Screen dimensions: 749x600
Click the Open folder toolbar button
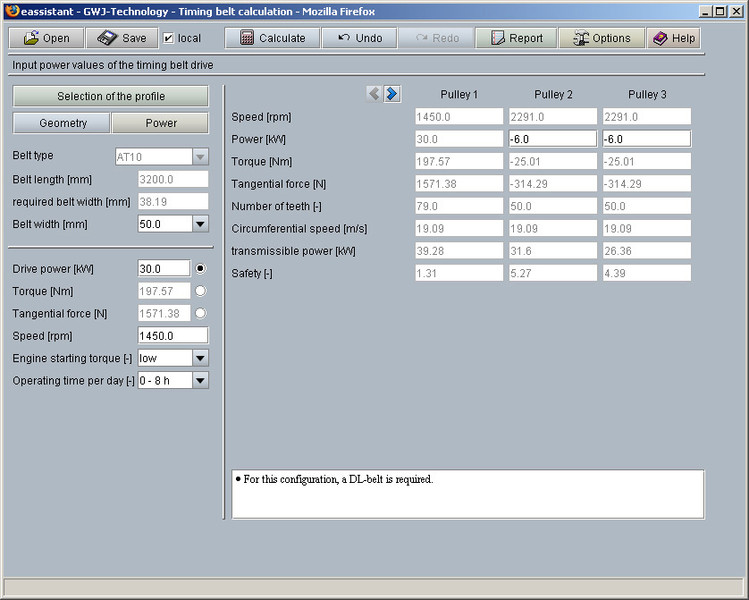pyautogui.click(x=47, y=38)
